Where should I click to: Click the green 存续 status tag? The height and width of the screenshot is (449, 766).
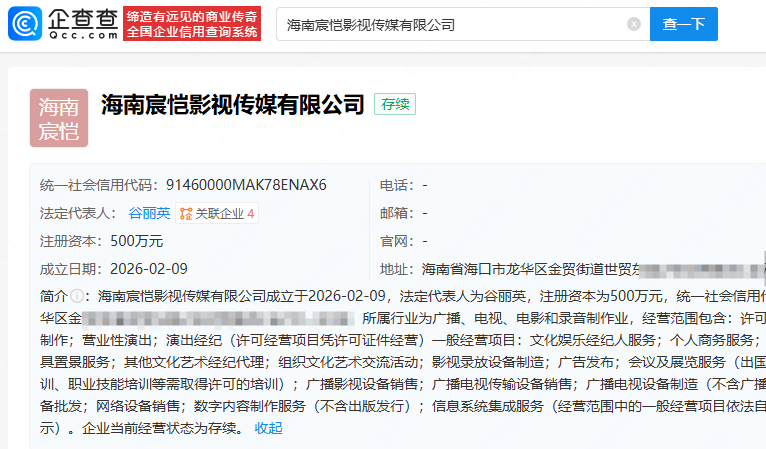[x=394, y=104]
